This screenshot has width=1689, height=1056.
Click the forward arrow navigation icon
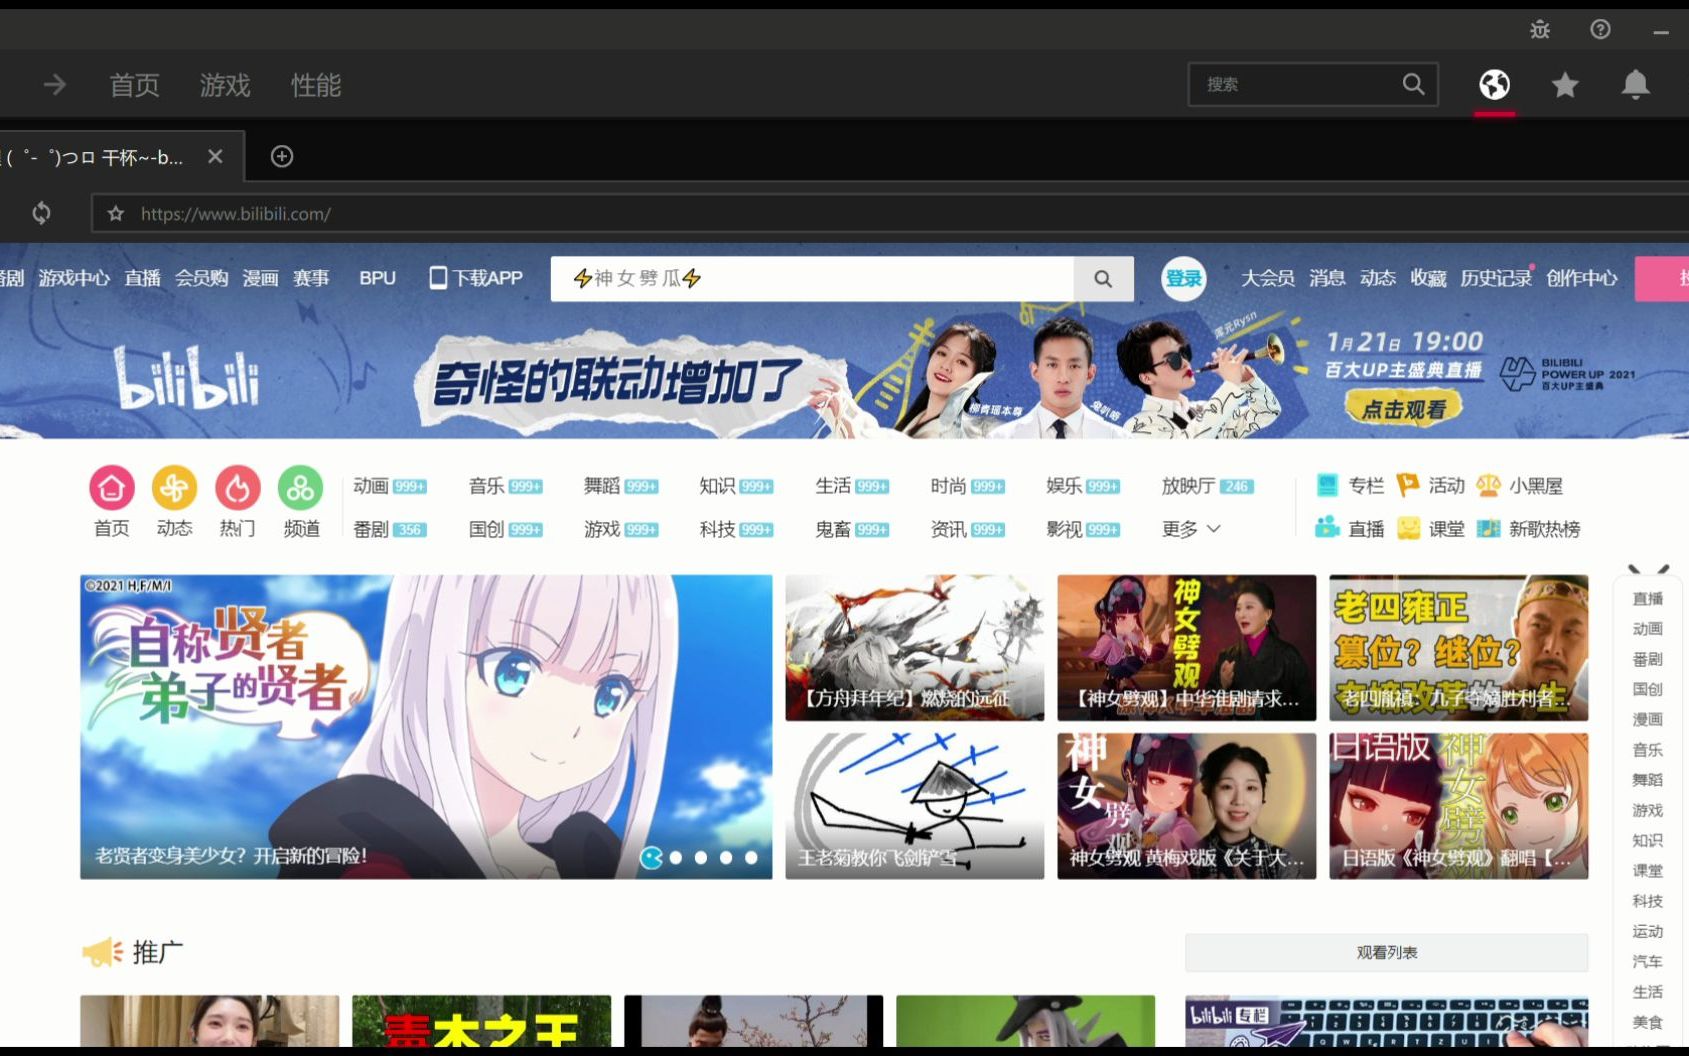55,85
